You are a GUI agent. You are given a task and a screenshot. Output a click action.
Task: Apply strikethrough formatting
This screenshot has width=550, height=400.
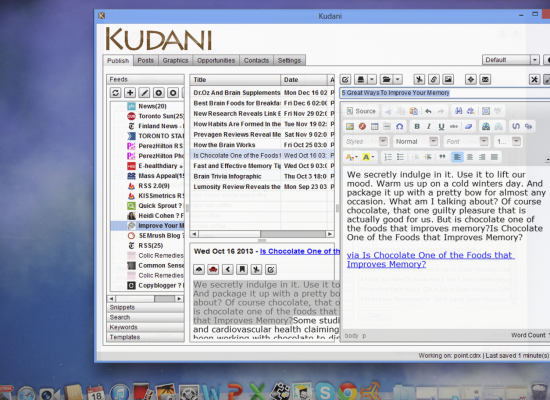(454, 126)
